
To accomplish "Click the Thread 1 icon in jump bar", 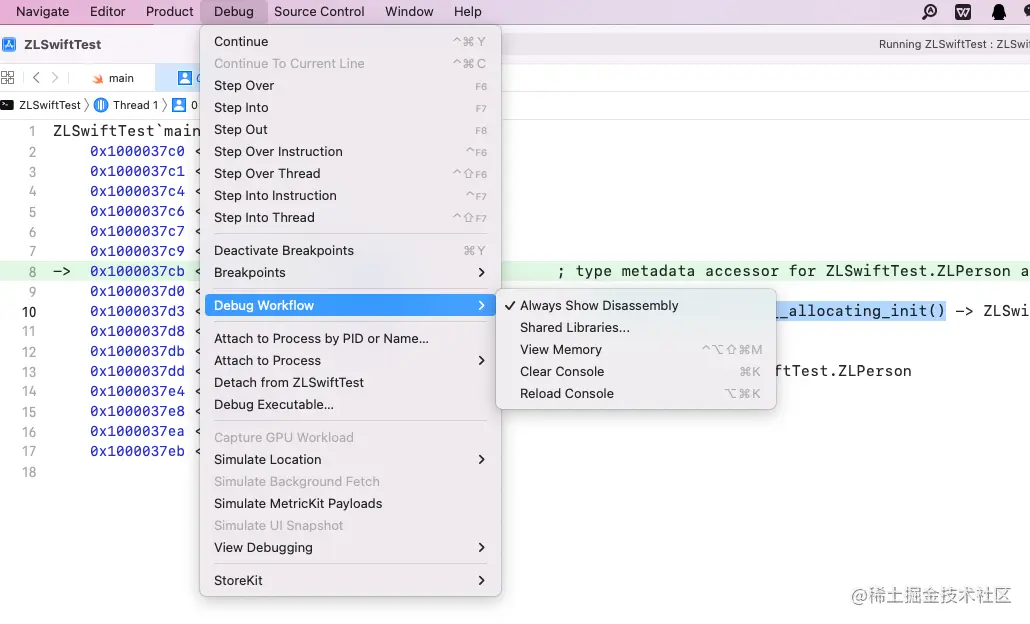I will tap(101, 105).
